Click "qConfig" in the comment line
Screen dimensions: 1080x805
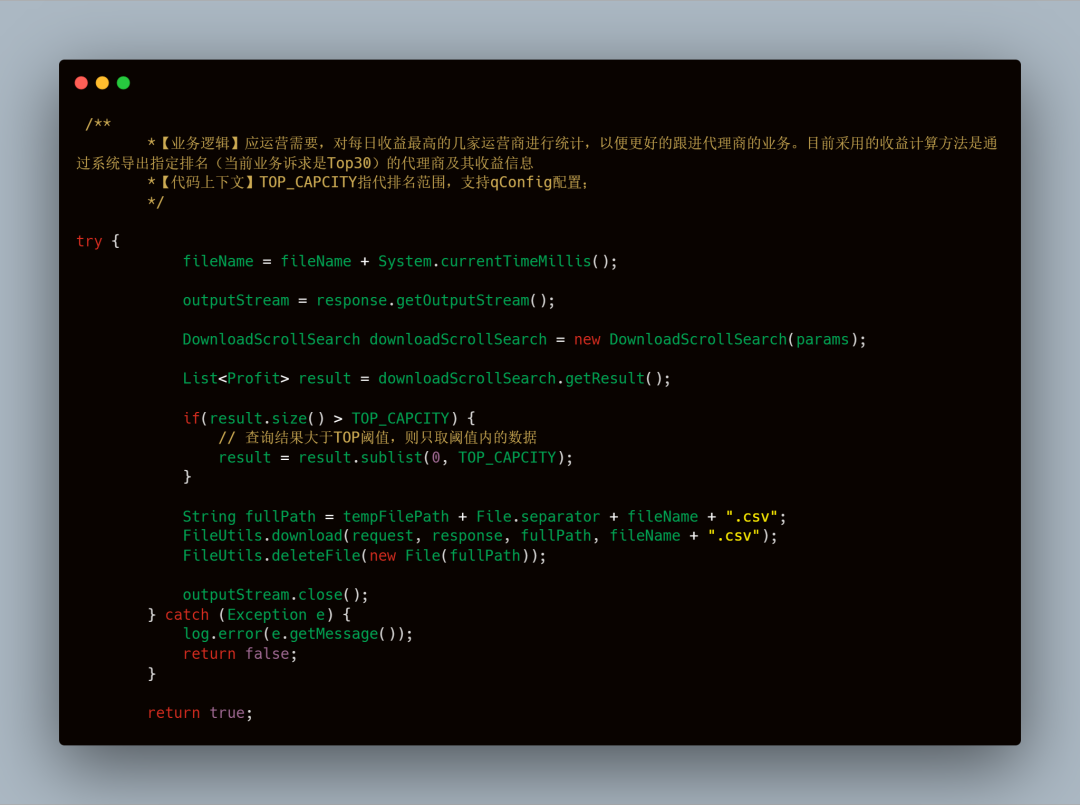(x=521, y=182)
